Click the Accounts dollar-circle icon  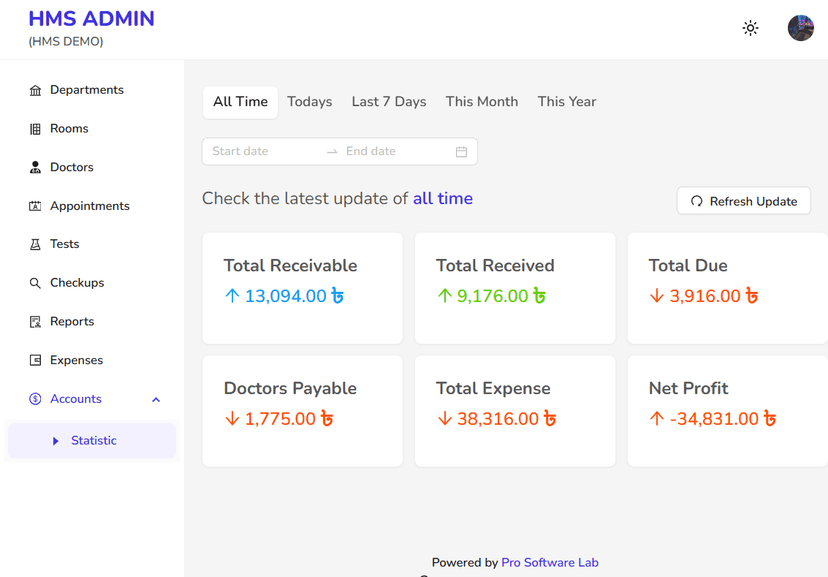click(35, 399)
